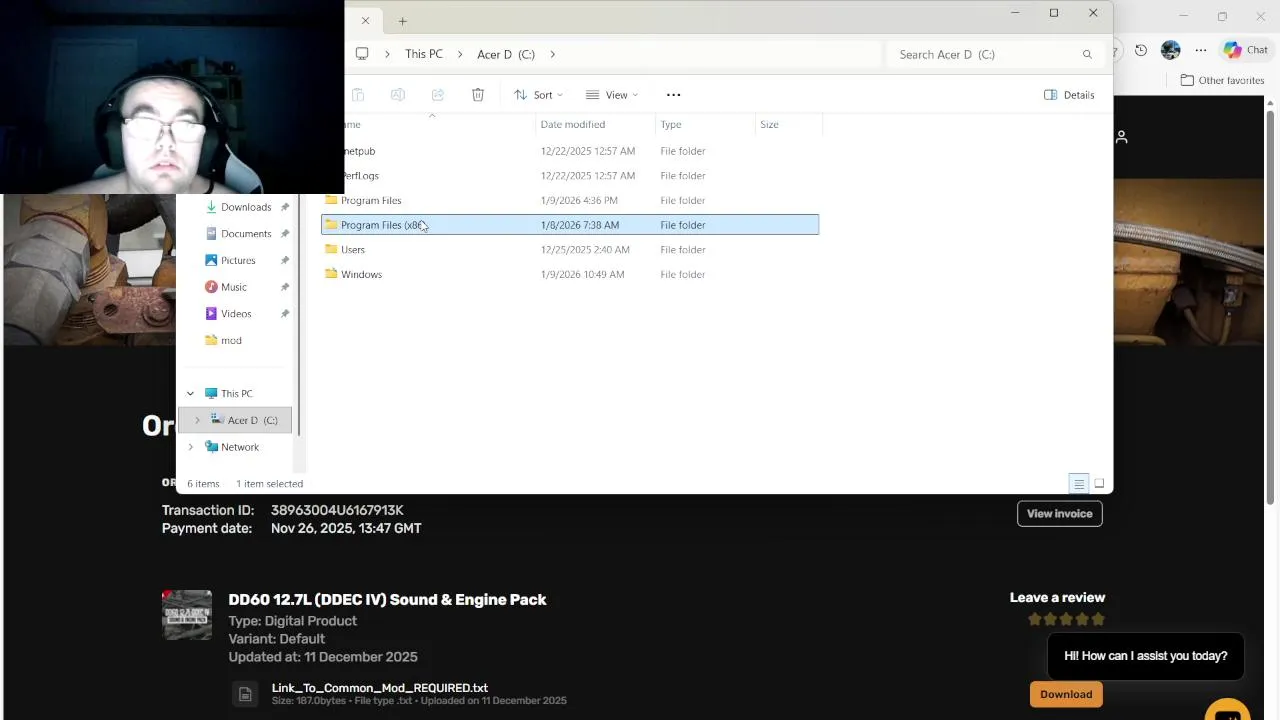Click 1/9/2026 10:49 AM date cell
Screen dimensions: 1280x720
coord(583,274)
